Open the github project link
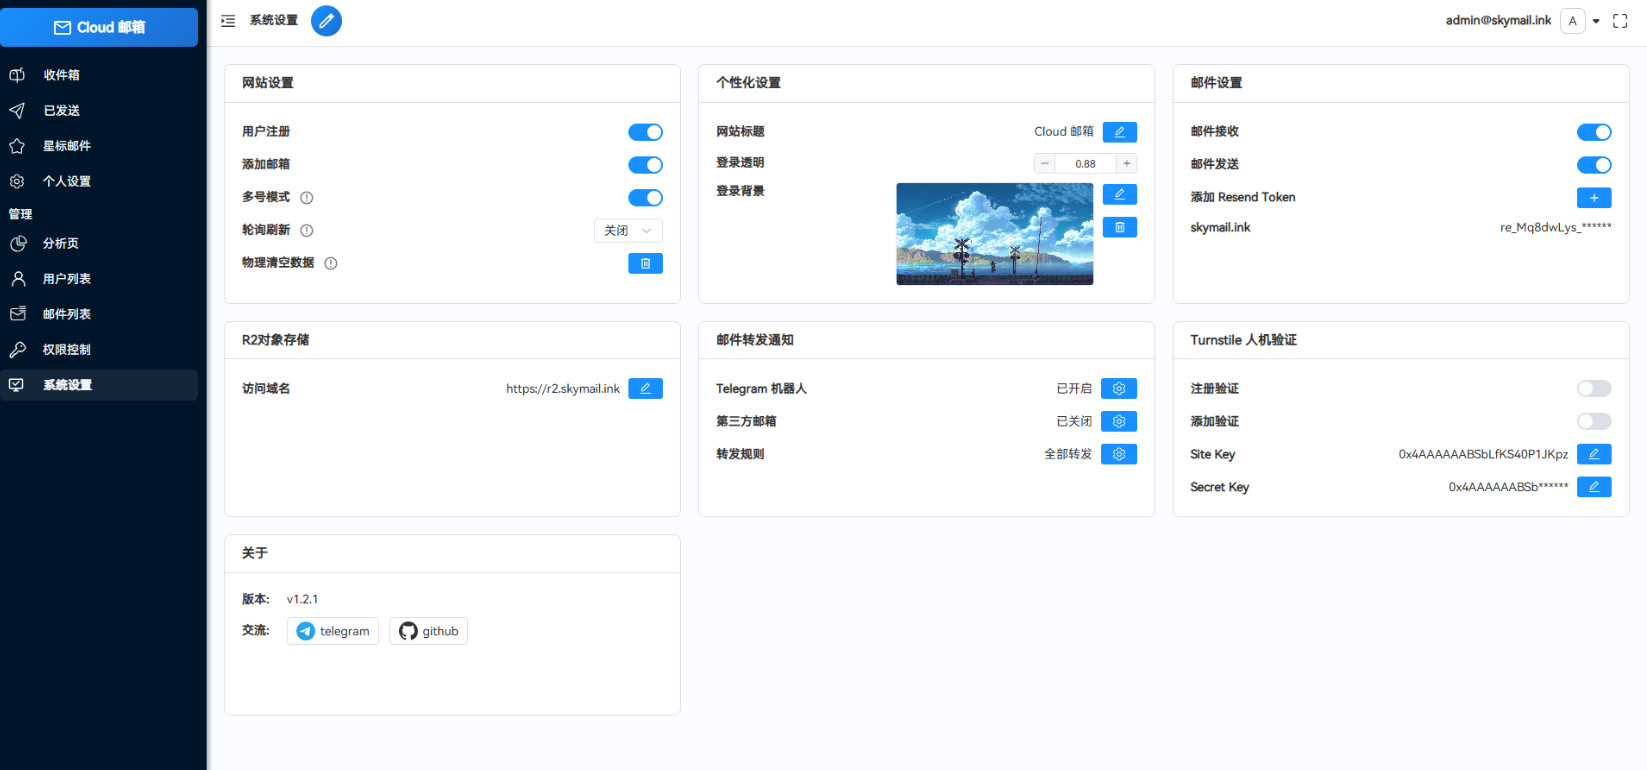Screen dimensions: 1647x770 428,631
